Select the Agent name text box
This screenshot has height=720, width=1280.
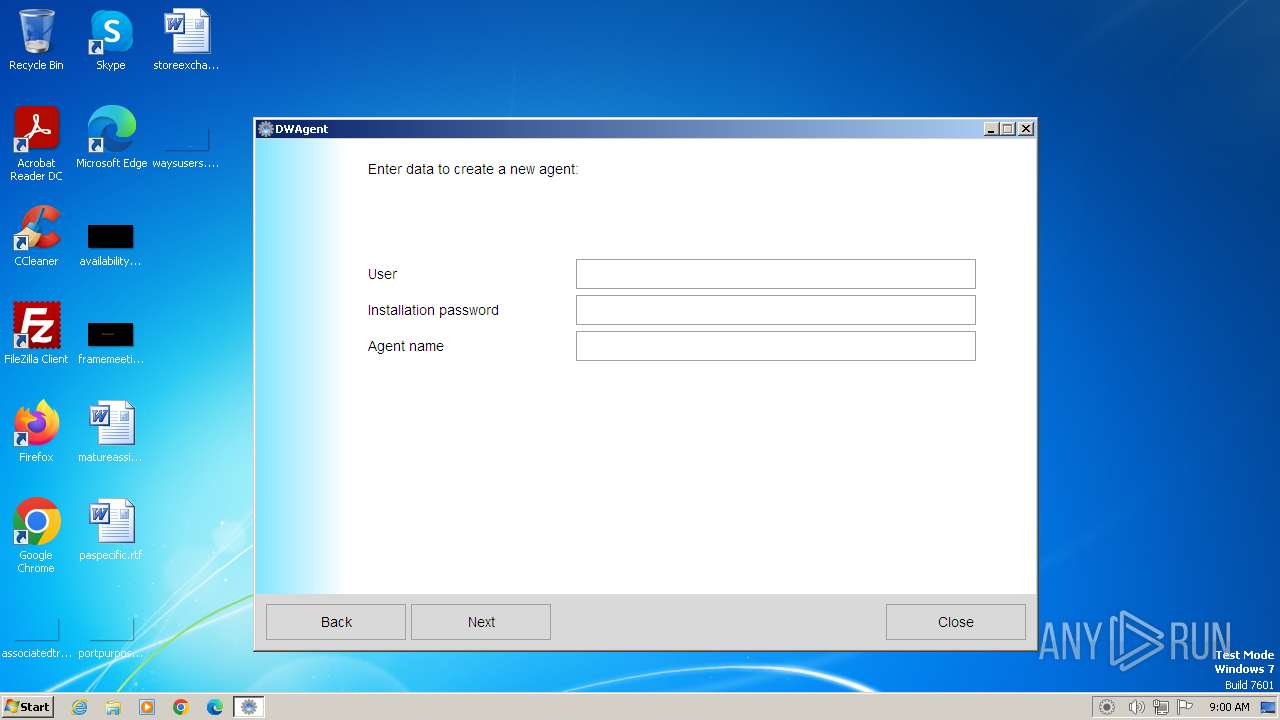coord(775,346)
